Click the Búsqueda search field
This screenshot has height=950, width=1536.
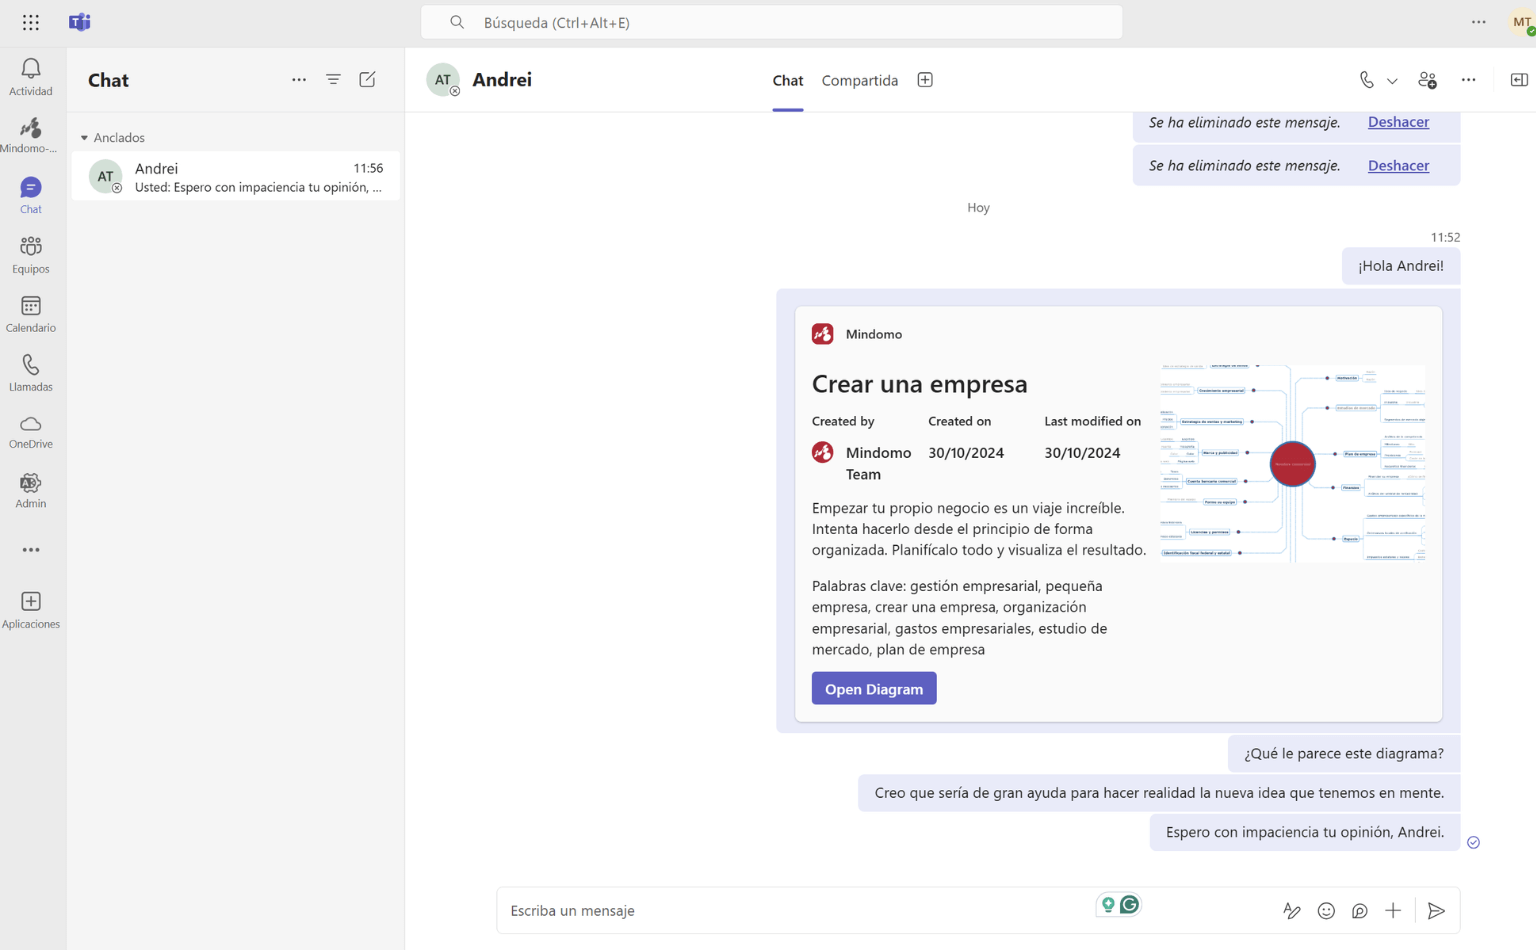772,22
